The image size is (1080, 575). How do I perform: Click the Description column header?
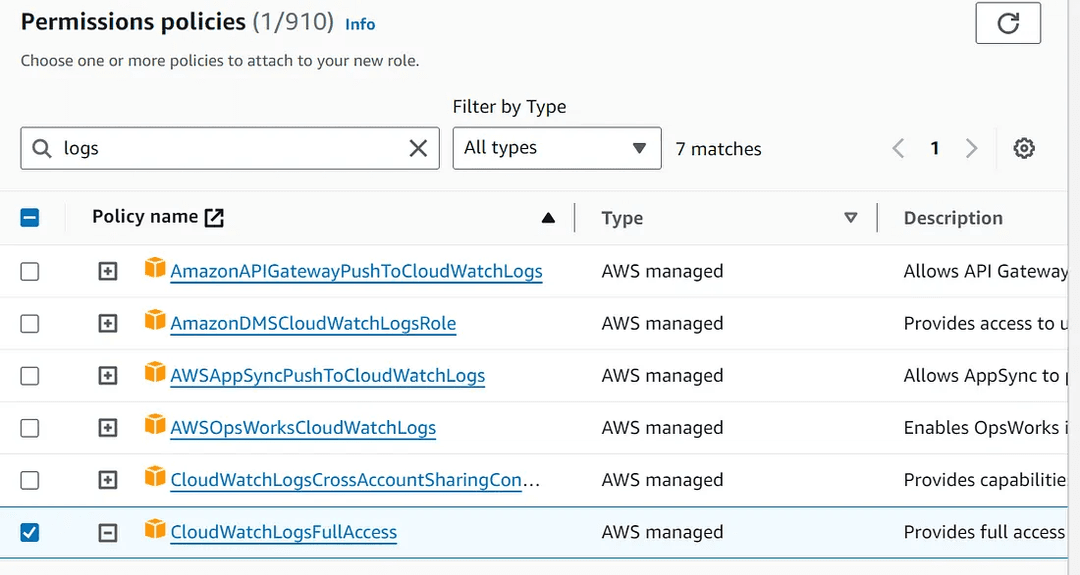pyautogui.click(x=953, y=218)
